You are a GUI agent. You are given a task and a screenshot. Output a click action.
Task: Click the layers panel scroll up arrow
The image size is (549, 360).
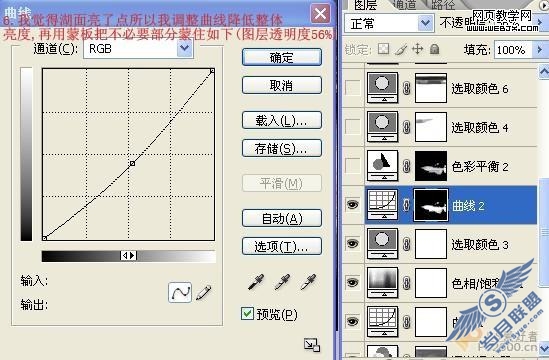(544, 72)
